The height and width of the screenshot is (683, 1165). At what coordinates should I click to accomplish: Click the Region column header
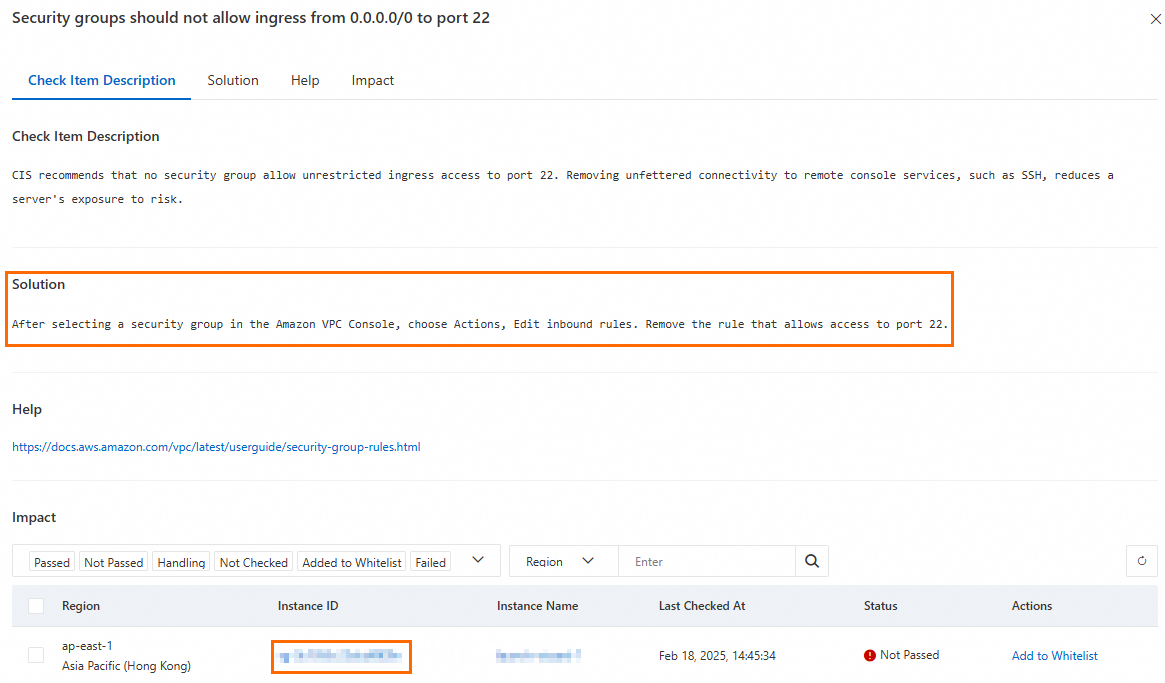[x=81, y=606]
